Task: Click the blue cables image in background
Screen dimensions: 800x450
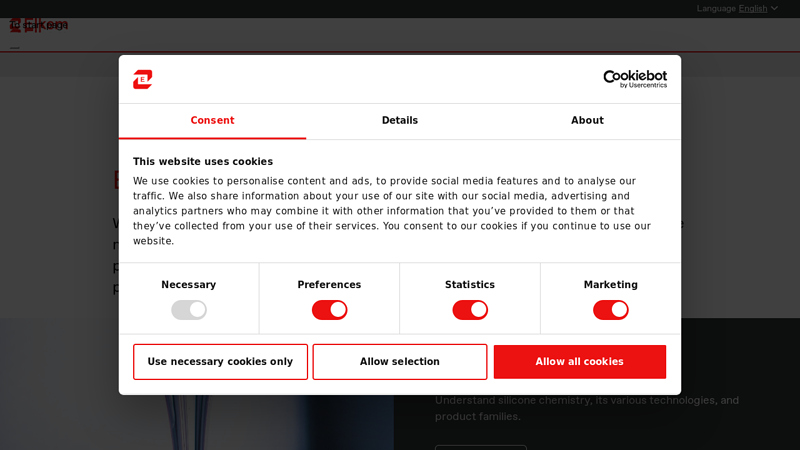Action: [60, 420]
